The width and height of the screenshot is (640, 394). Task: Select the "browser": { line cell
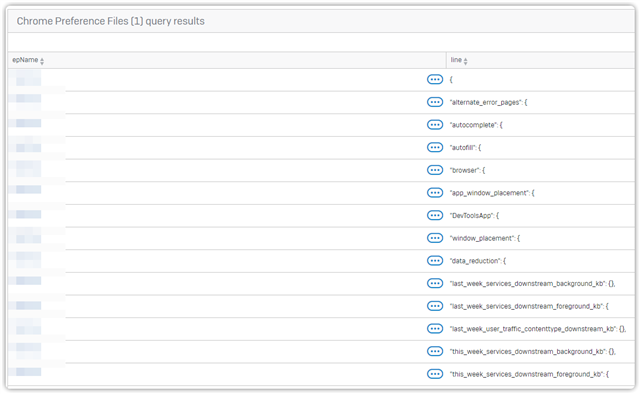[x=467, y=170]
